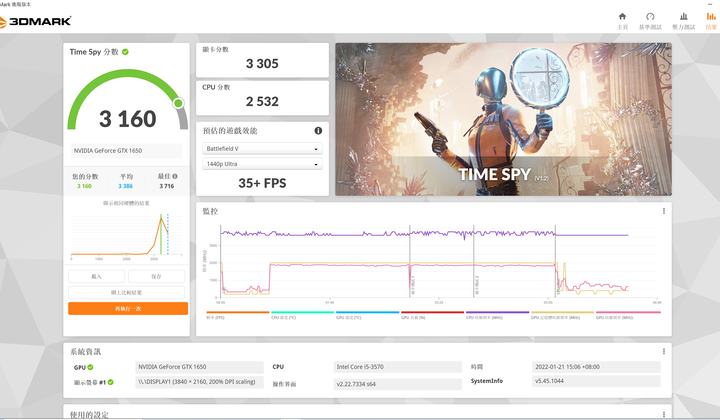Toggle the blue GPU temperature legend
Viewport: 720px width, 420px height.
pyautogui.click(x=367, y=314)
